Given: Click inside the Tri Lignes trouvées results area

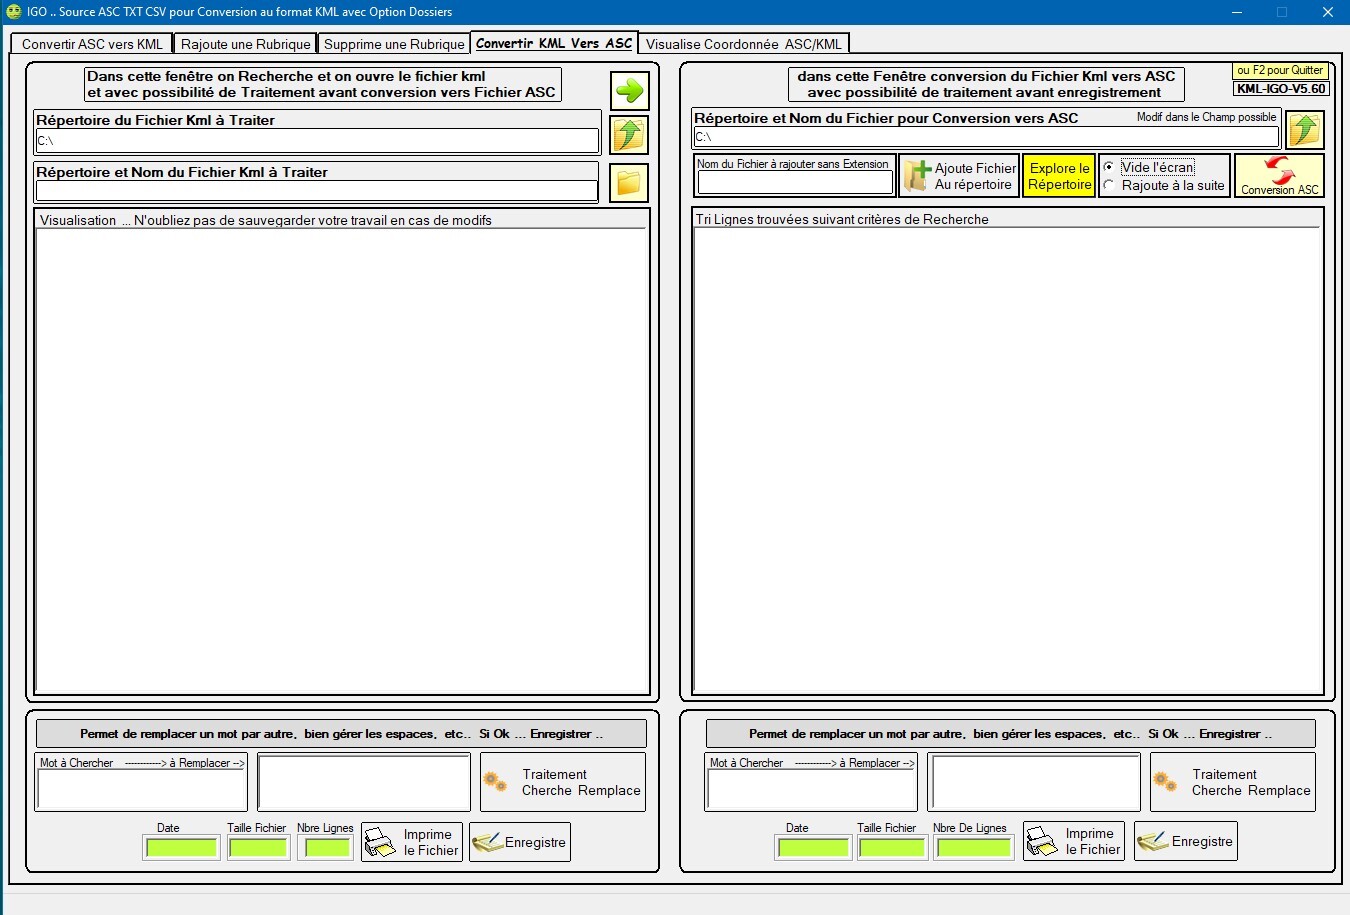Looking at the screenshot, I should tap(1008, 459).
